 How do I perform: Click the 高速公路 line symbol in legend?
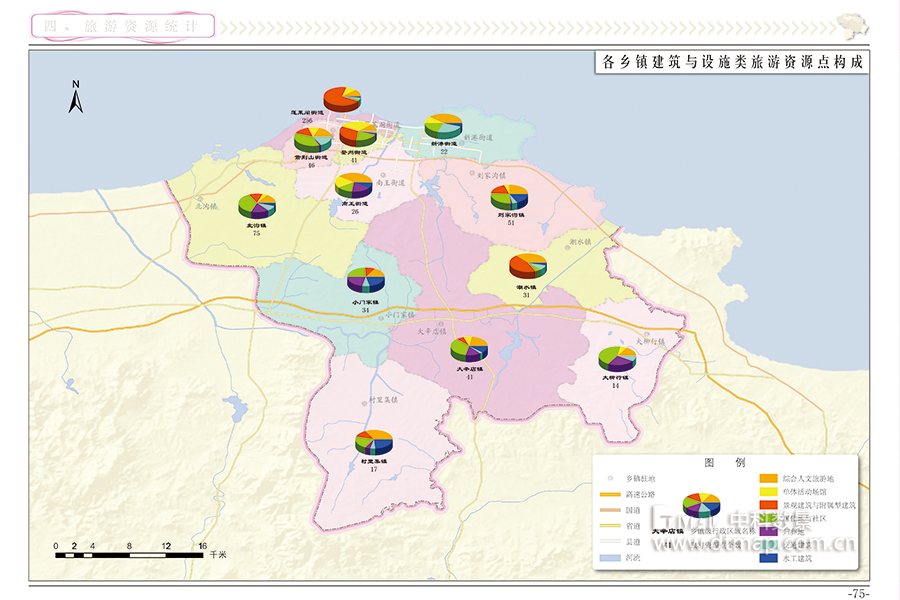tap(610, 494)
